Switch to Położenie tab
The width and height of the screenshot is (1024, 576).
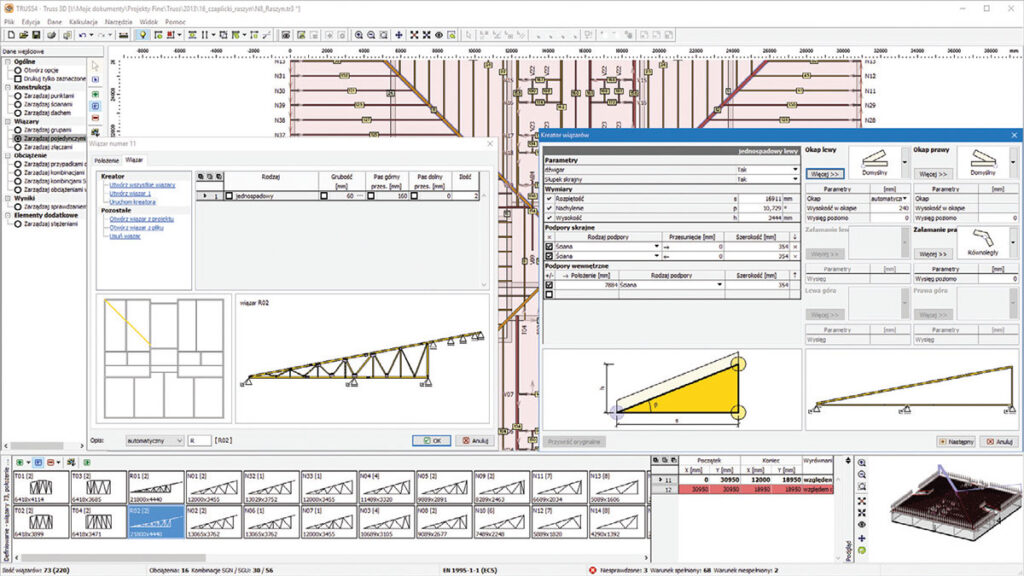click(106, 160)
